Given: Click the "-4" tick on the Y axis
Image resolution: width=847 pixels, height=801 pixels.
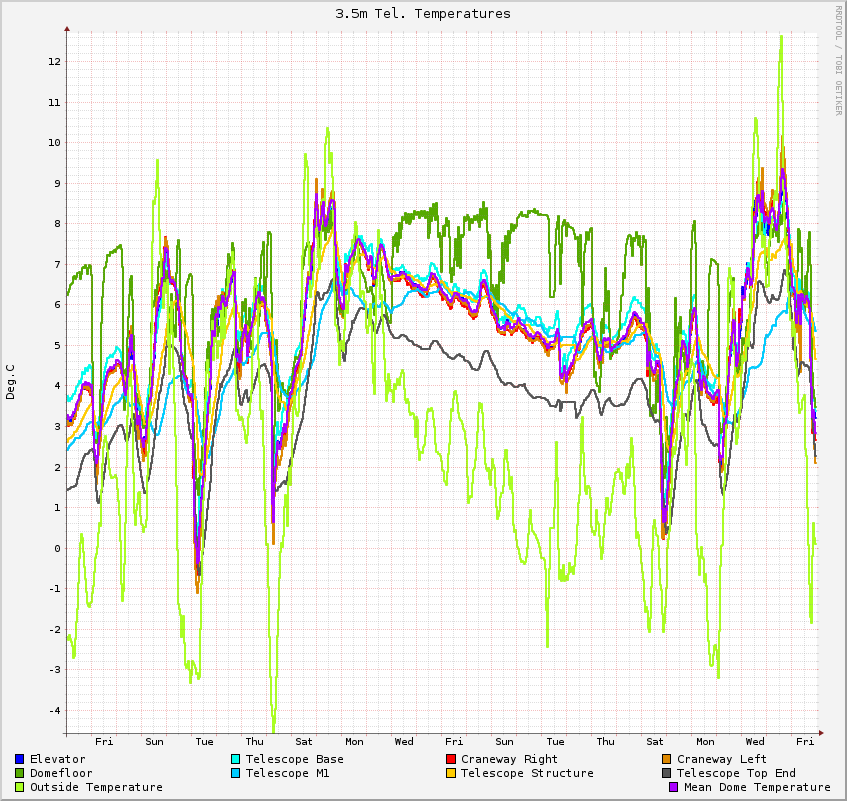Looking at the screenshot, I should (54, 710).
